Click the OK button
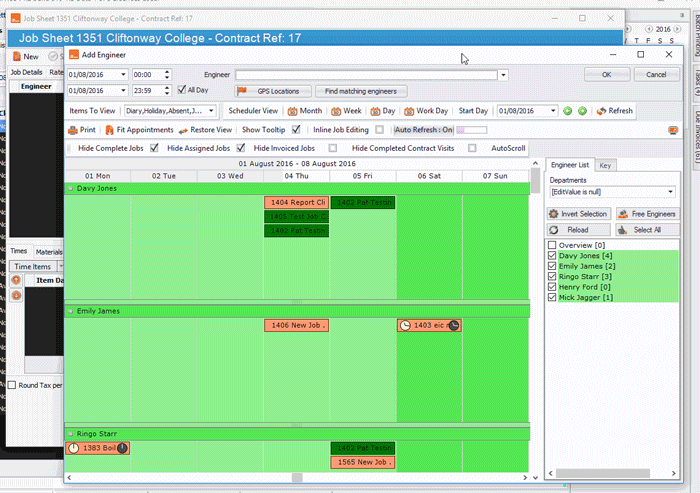 607,75
